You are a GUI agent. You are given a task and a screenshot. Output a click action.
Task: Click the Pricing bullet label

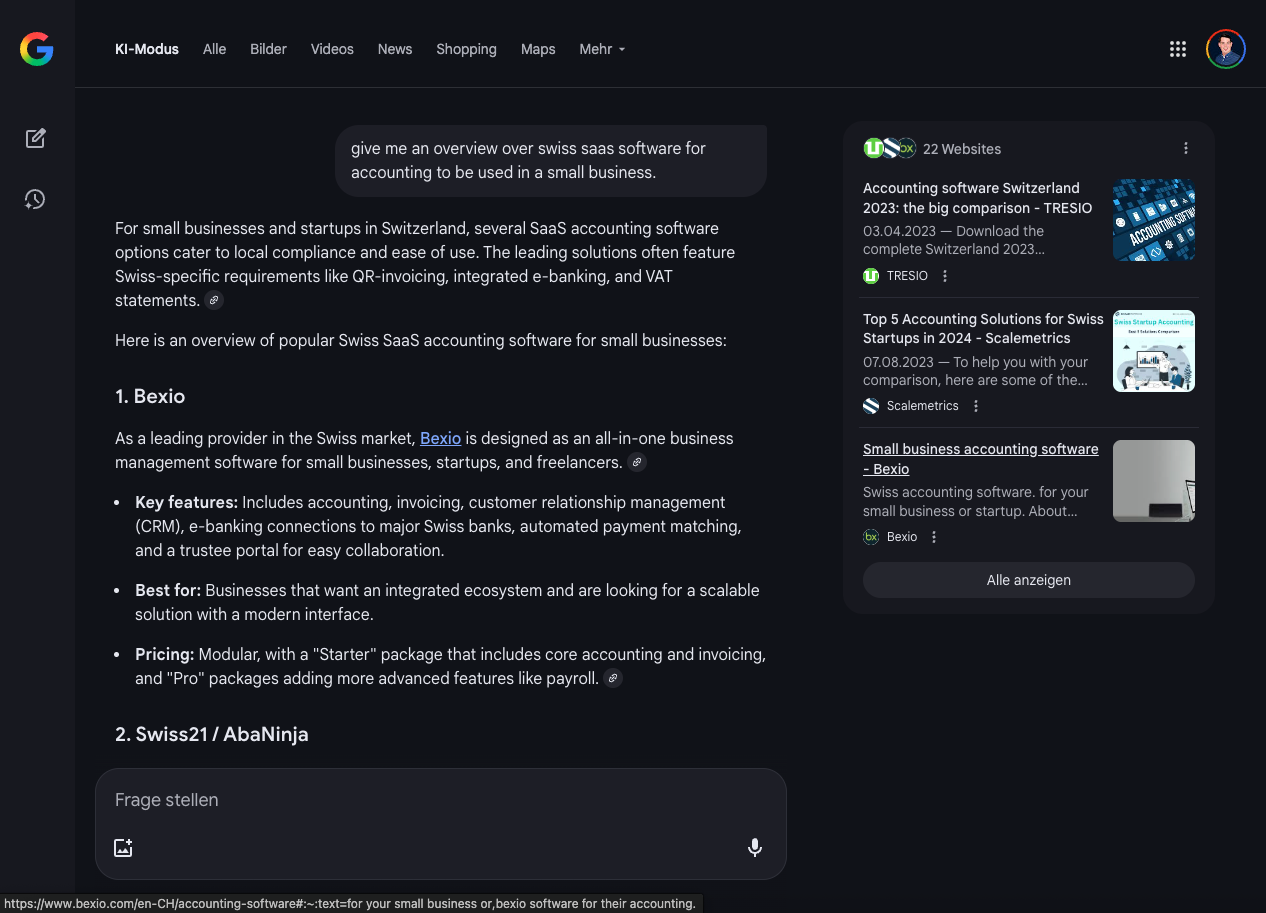pos(165,654)
